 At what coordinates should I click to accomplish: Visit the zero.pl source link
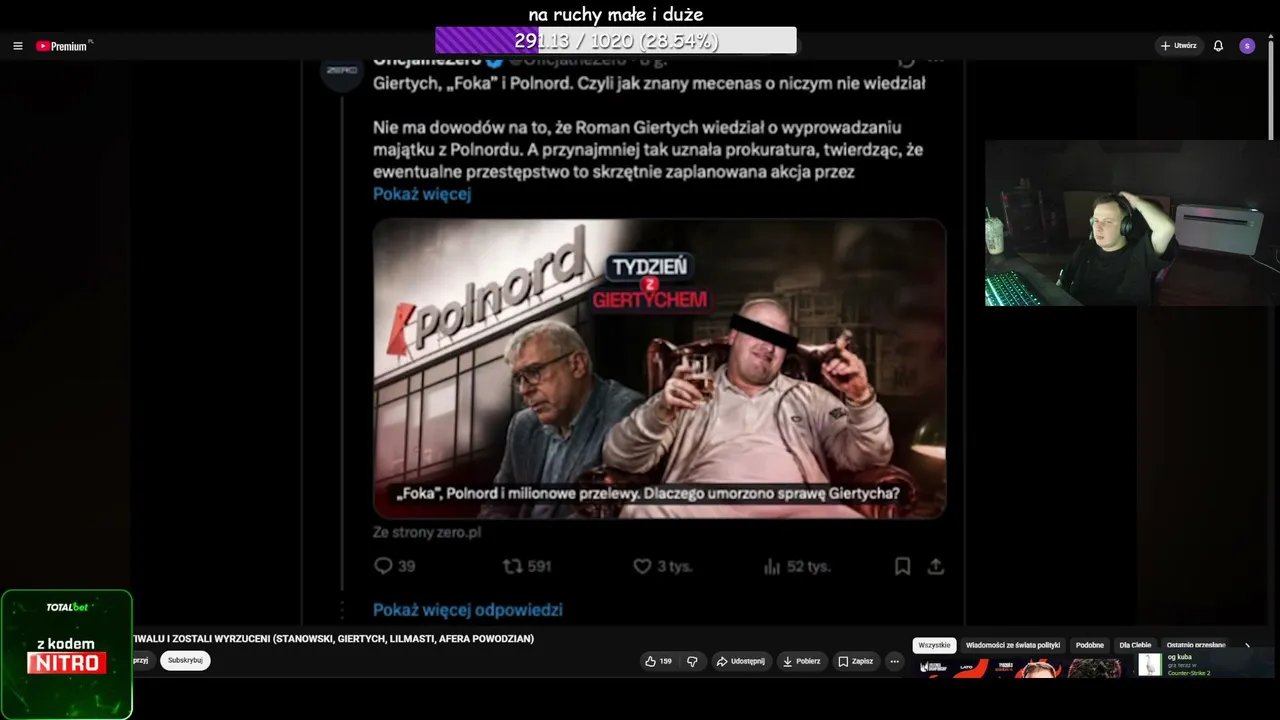427,533
